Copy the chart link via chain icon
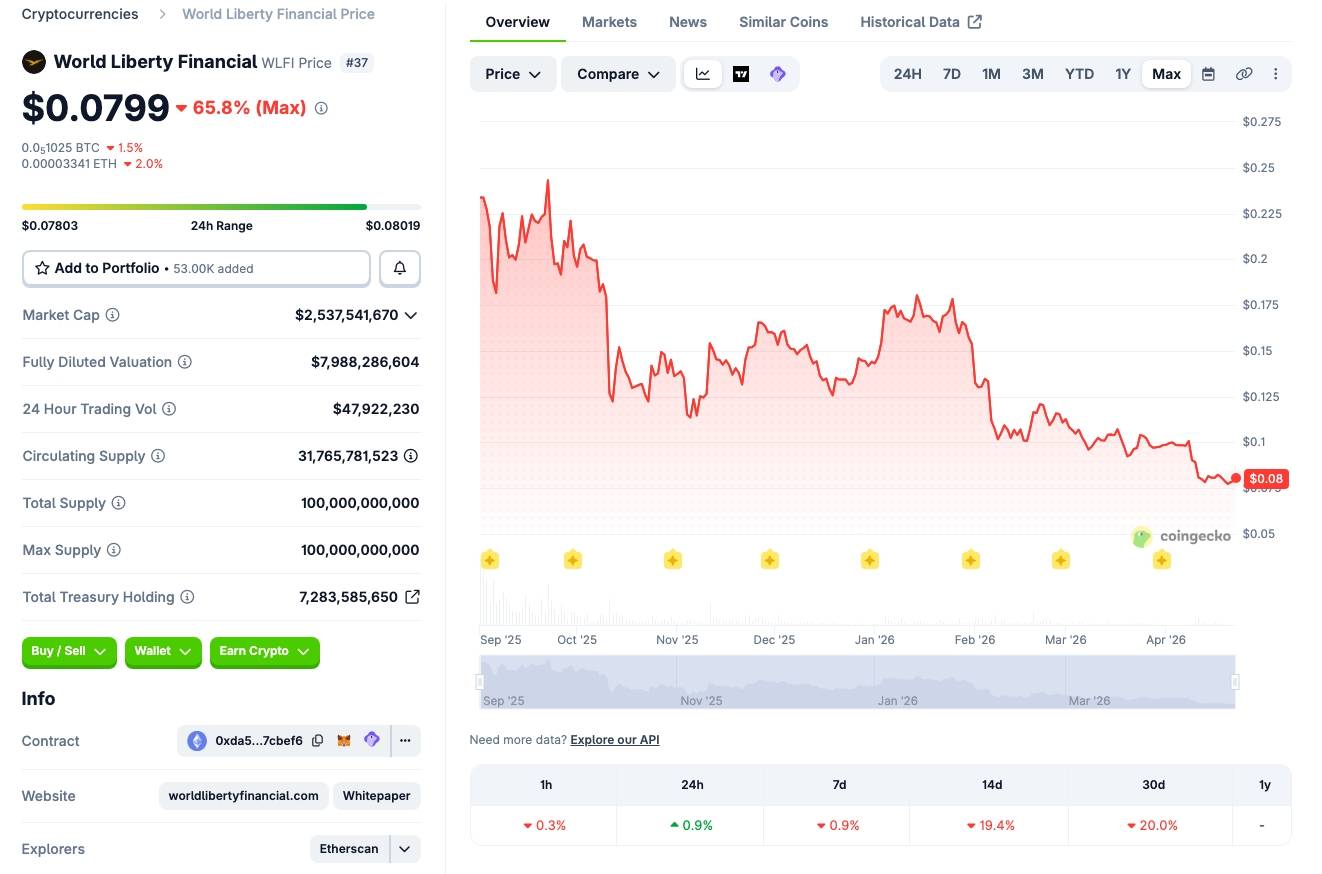1322x874 pixels. coord(1244,73)
